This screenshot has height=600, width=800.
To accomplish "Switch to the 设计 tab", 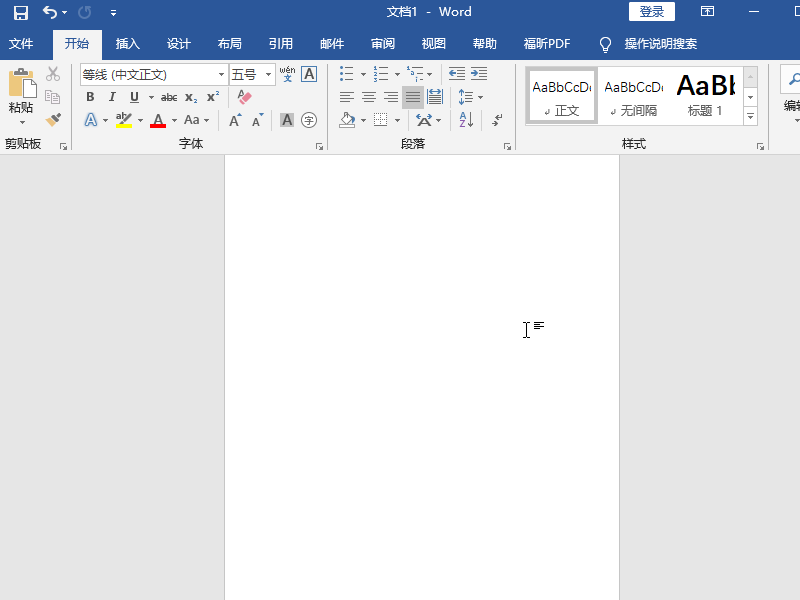I will (x=179, y=44).
